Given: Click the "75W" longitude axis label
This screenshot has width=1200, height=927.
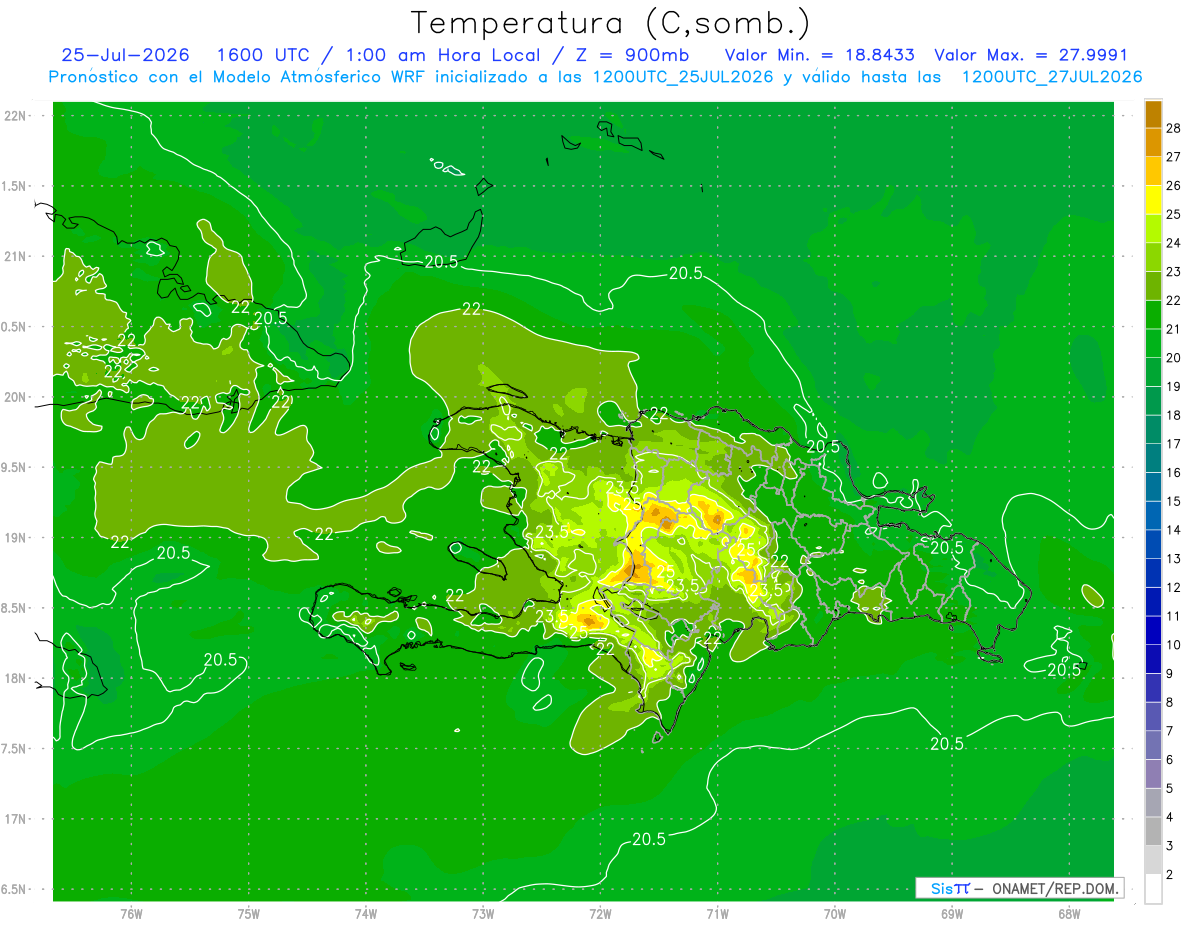Looking at the screenshot, I should (248, 914).
